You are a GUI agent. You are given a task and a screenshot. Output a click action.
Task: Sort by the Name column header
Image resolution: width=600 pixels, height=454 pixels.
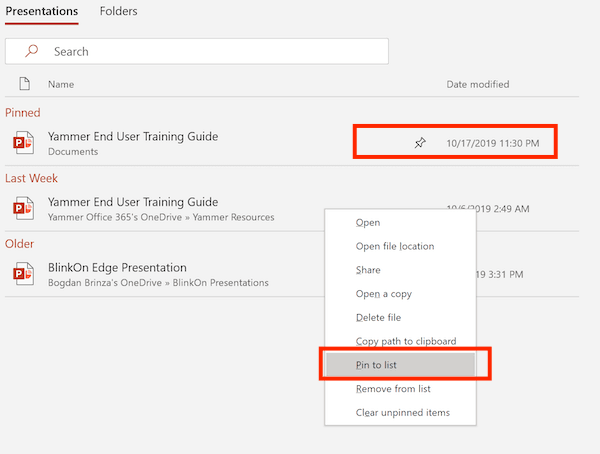61,84
